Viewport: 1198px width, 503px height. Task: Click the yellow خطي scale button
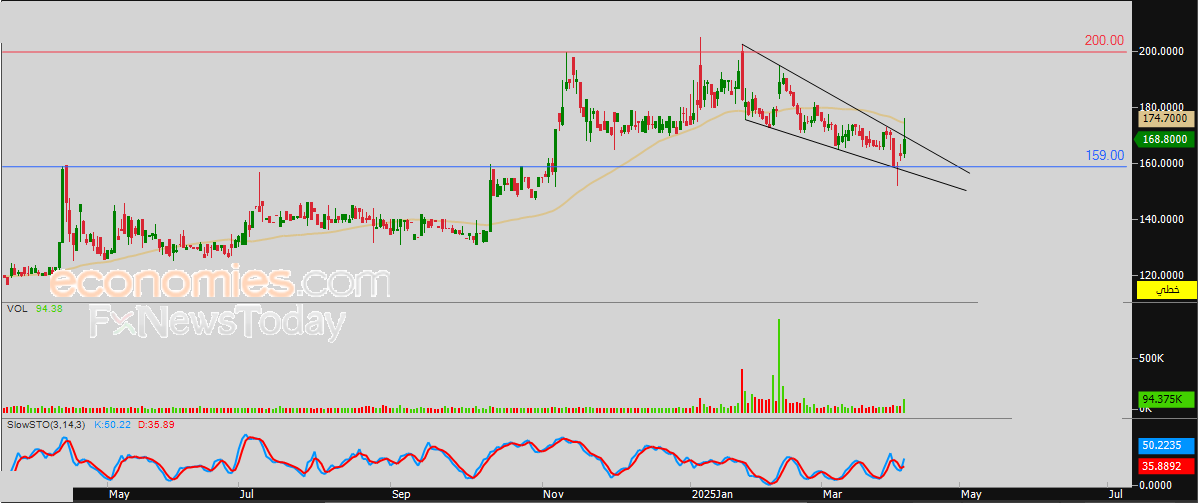click(1167, 290)
